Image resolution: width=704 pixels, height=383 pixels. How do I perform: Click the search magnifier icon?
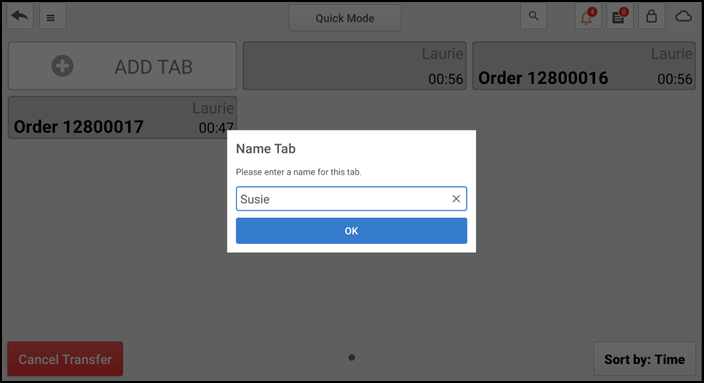click(x=533, y=17)
